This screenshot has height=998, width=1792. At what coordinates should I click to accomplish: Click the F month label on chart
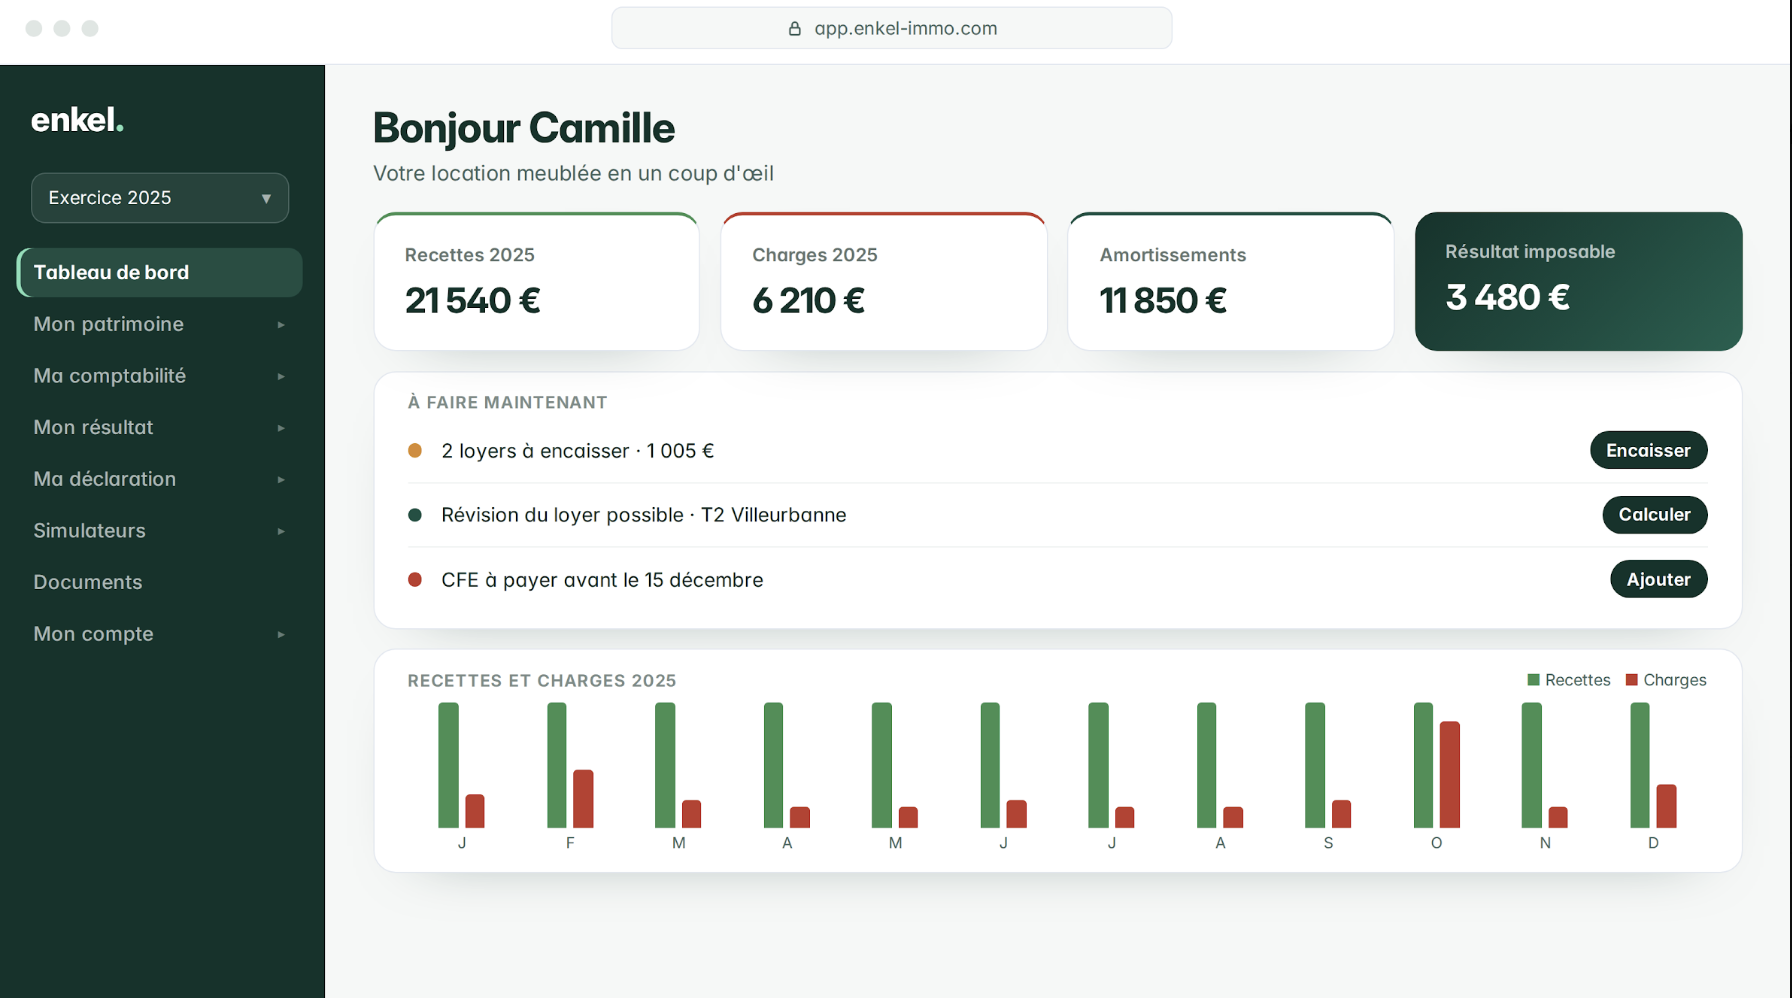click(x=570, y=843)
